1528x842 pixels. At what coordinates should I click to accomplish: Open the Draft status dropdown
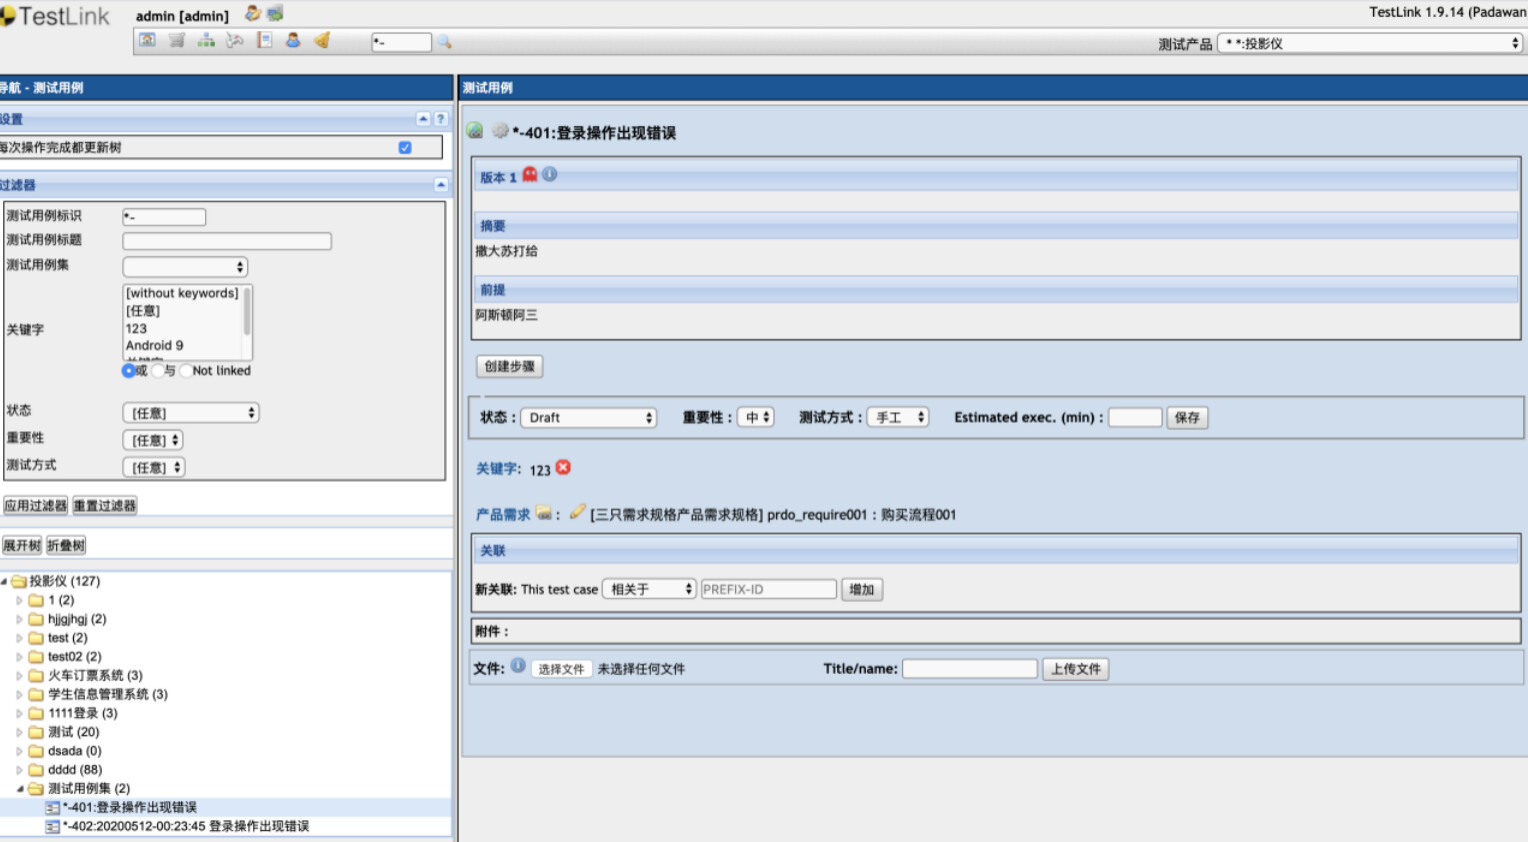[589, 418]
